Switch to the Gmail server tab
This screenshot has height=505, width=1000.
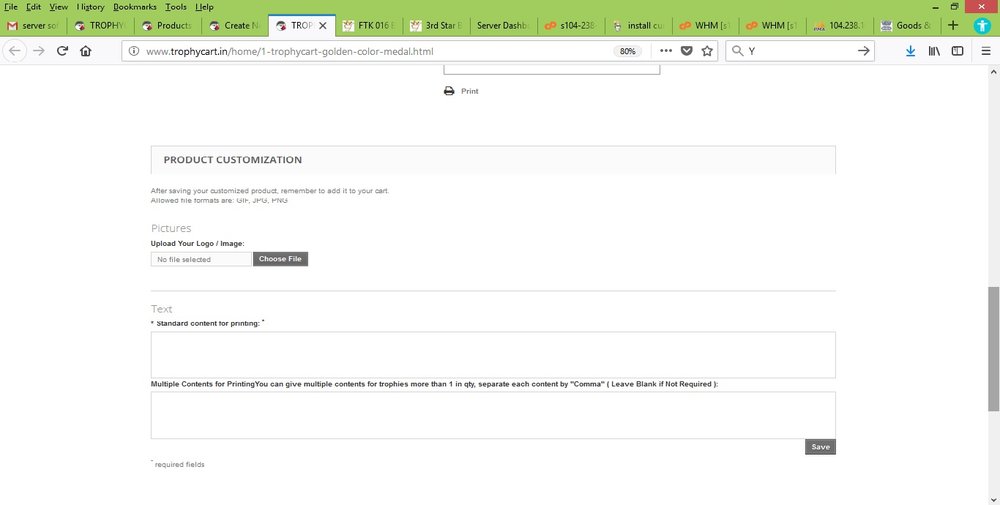click(x=33, y=26)
